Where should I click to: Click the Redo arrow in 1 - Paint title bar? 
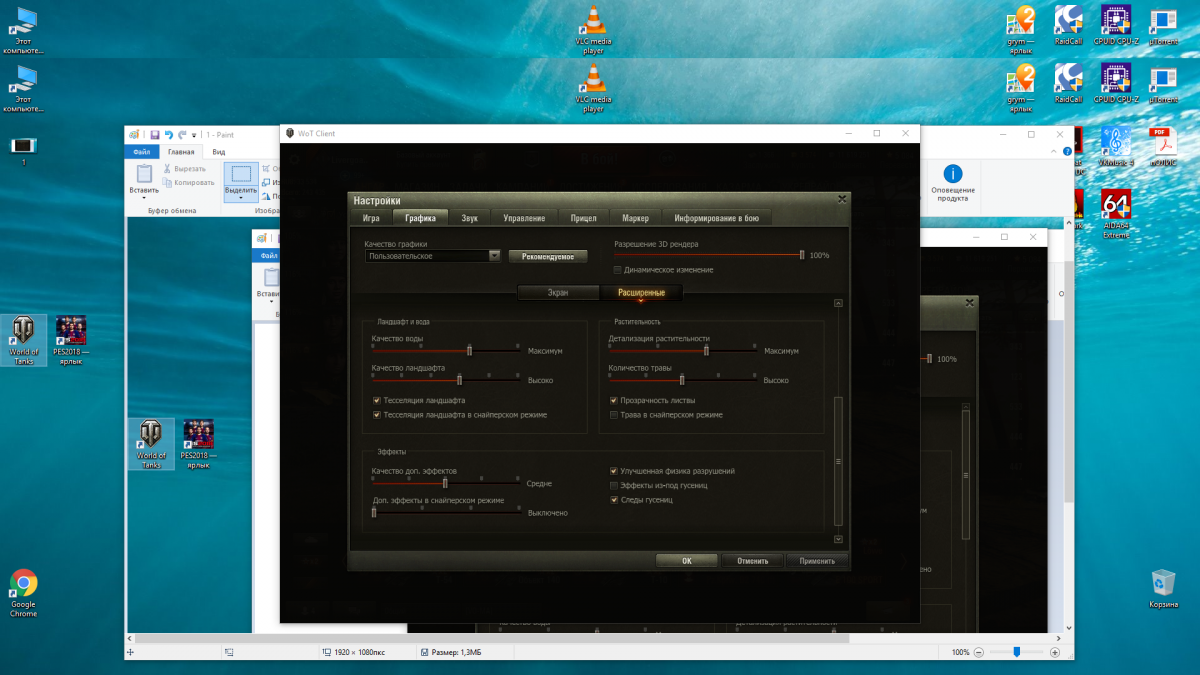pos(183,134)
